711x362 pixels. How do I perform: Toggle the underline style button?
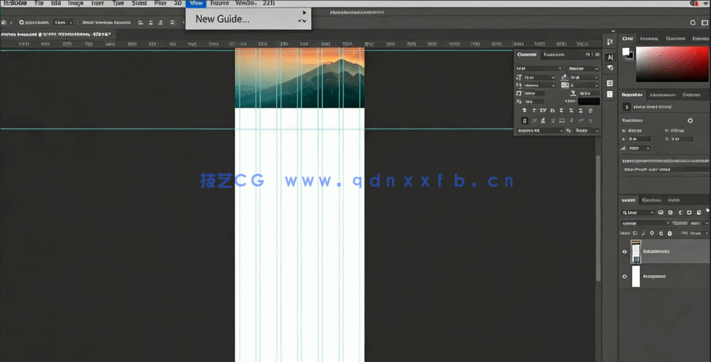click(580, 110)
